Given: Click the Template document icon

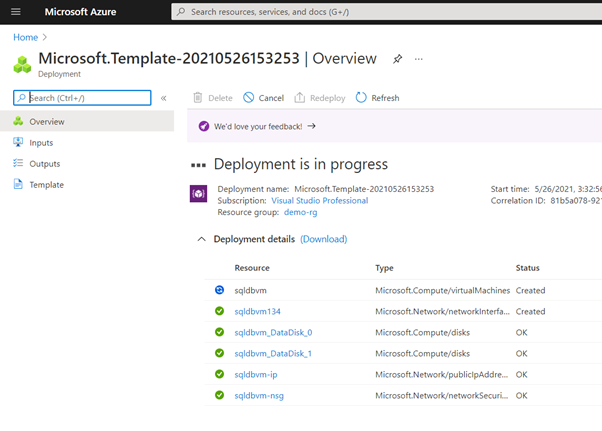Looking at the screenshot, I should [x=18, y=184].
